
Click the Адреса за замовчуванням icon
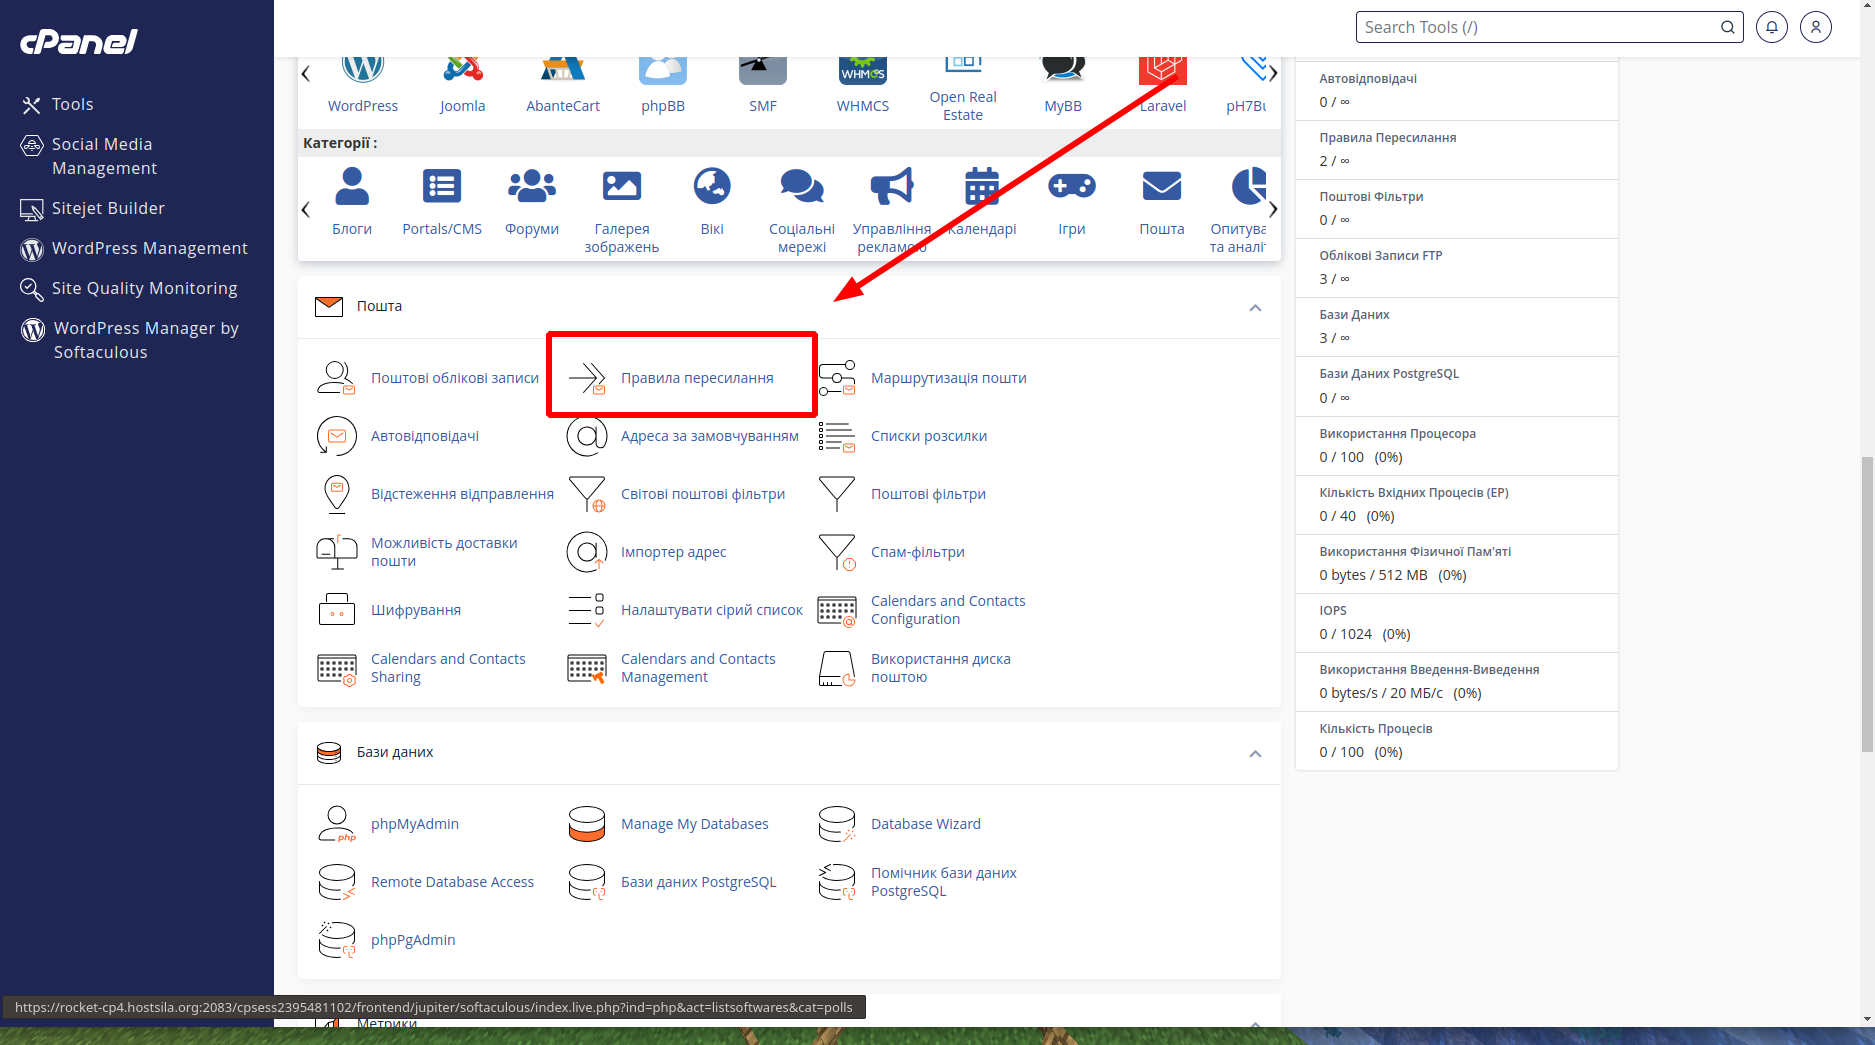coord(586,436)
